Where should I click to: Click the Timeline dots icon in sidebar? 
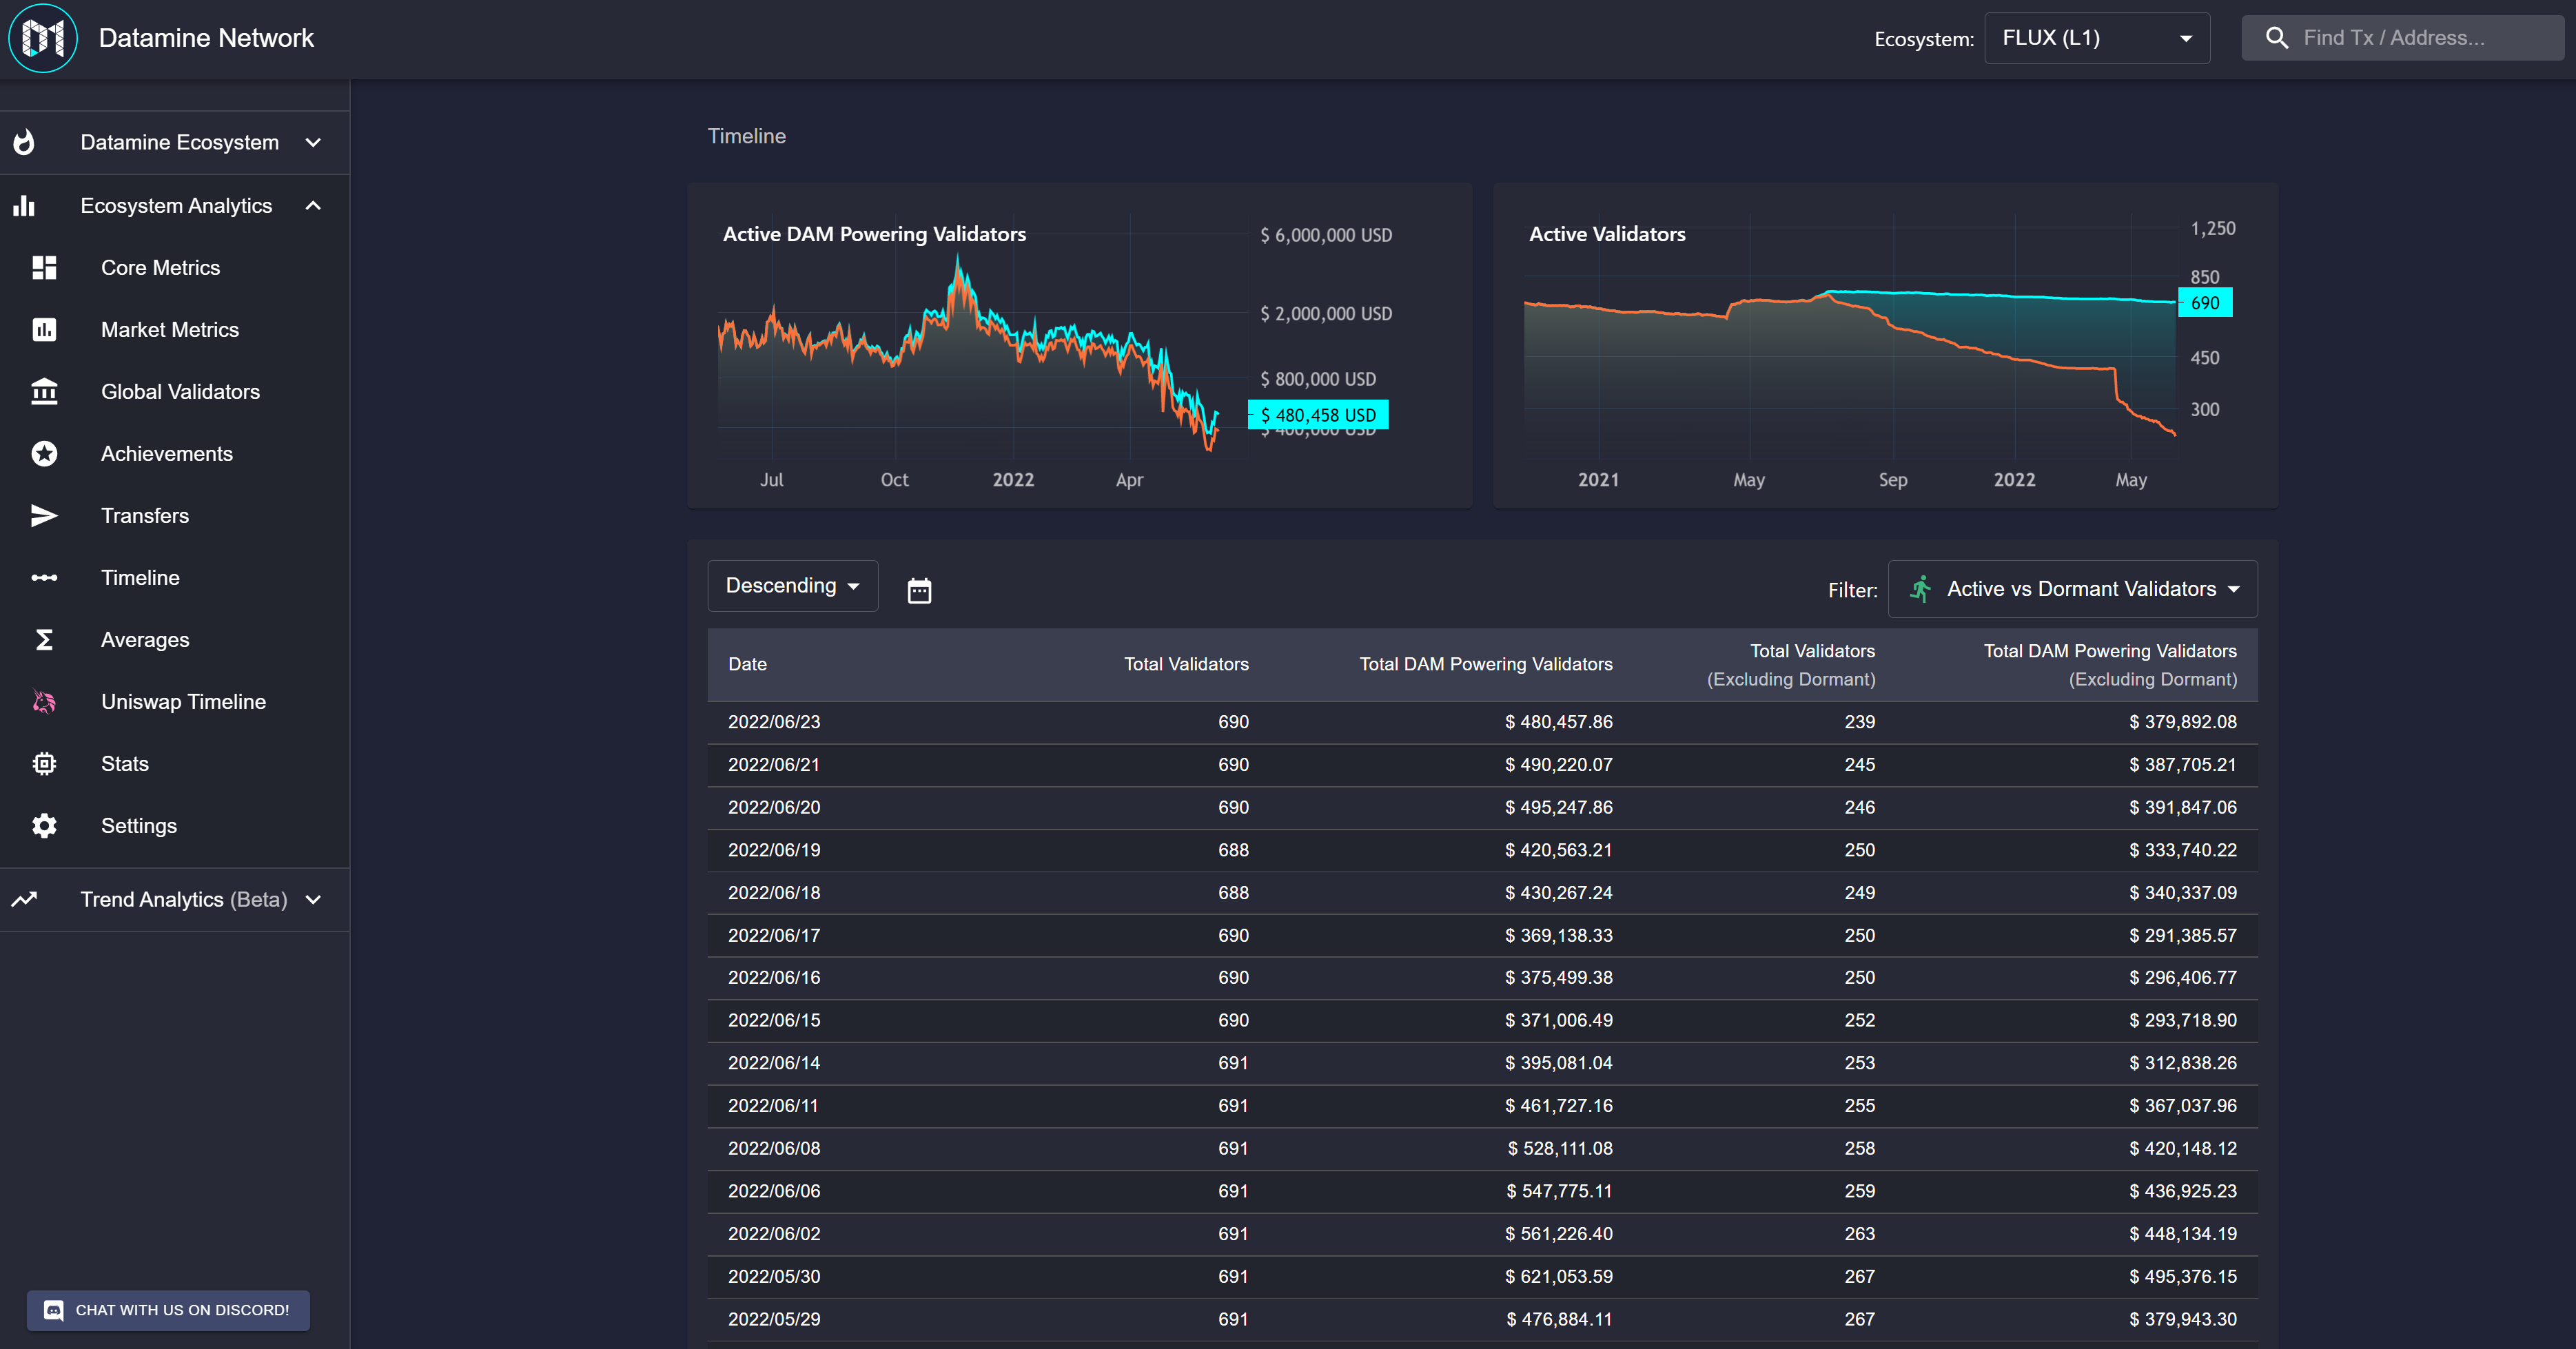coord(44,578)
